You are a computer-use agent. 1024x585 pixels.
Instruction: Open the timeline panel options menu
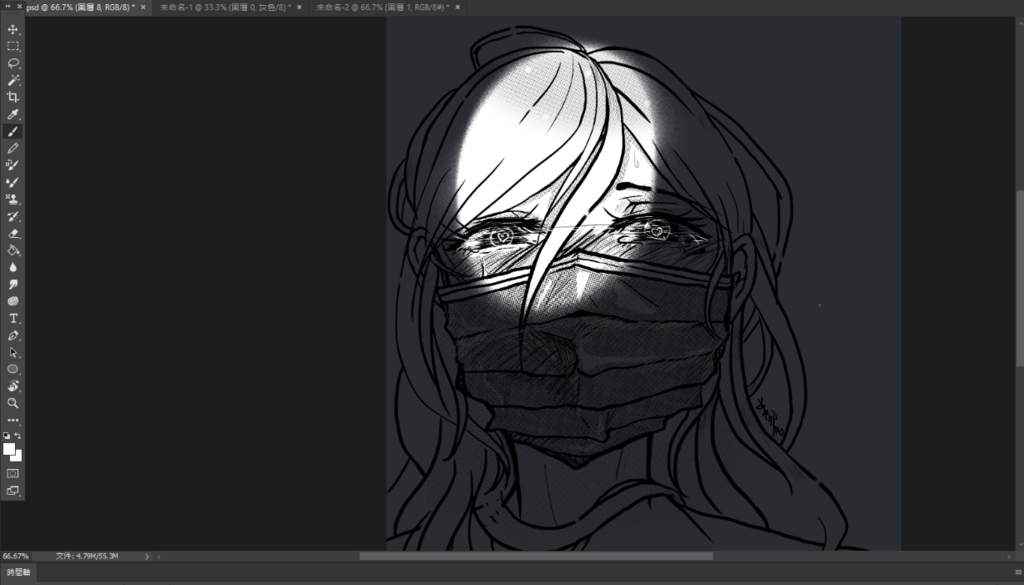coord(1018,573)
